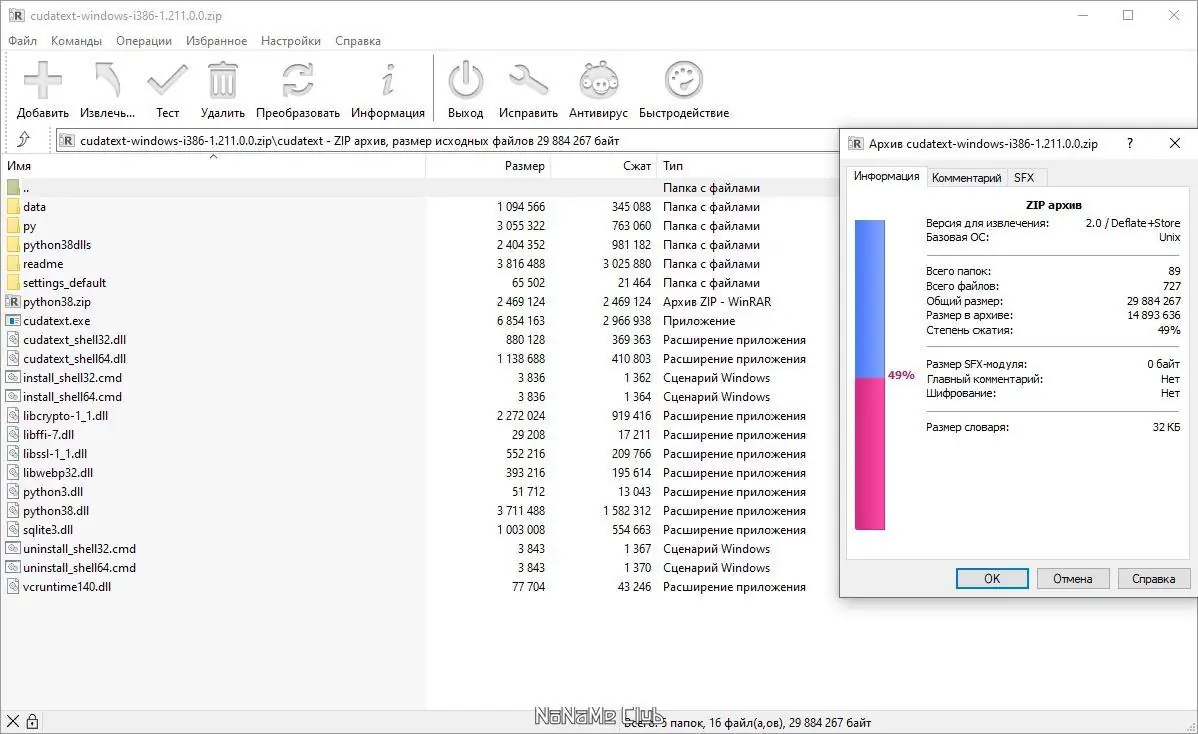Viewport: 1198px width, 734px height.
Task: Sort files by Тип column header
Action: (x=747, y=165)
